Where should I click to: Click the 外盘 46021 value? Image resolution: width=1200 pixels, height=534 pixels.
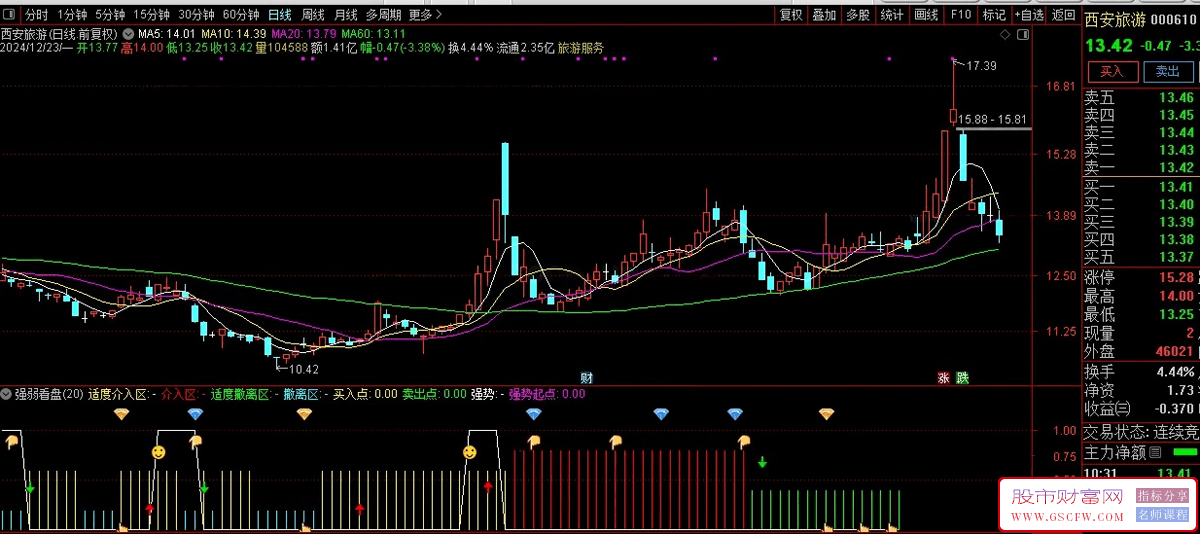[x=1175, y=352]
